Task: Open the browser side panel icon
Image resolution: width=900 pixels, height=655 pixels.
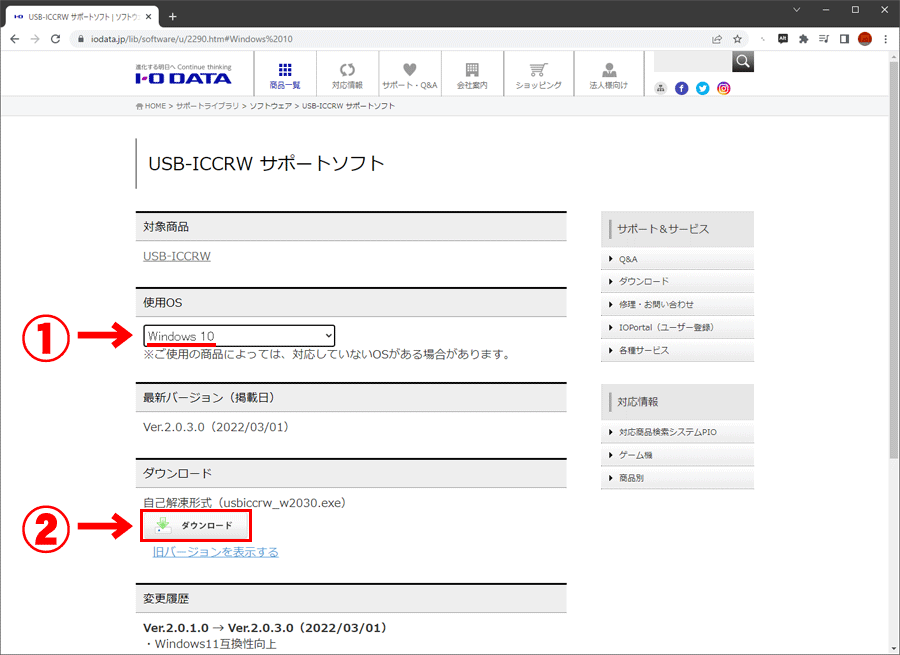Action: (844, 39)
